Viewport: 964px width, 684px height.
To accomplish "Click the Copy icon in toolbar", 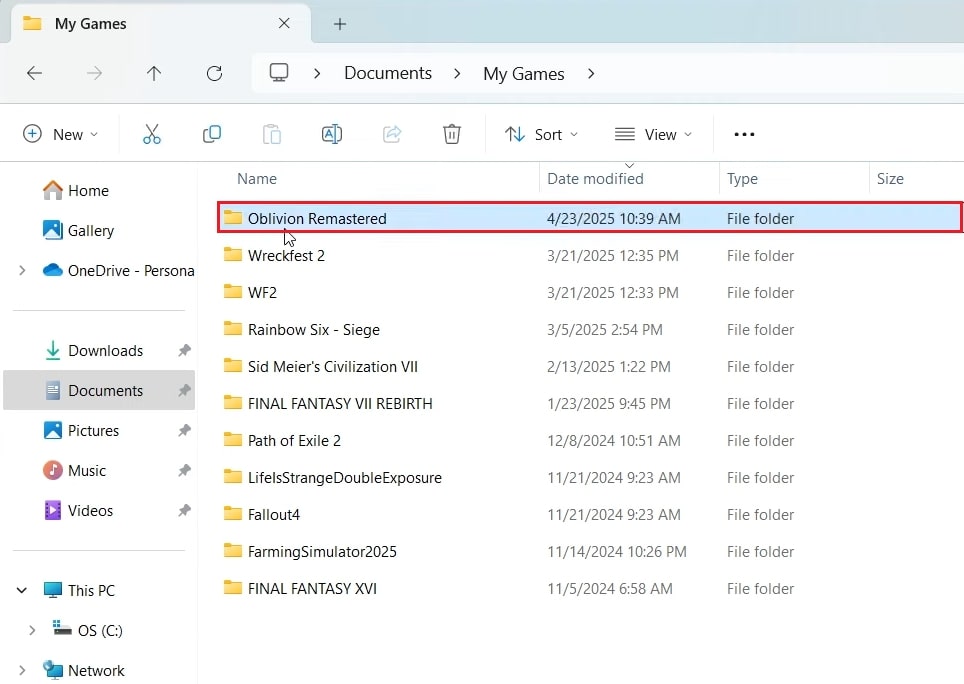I will (211, 134).
